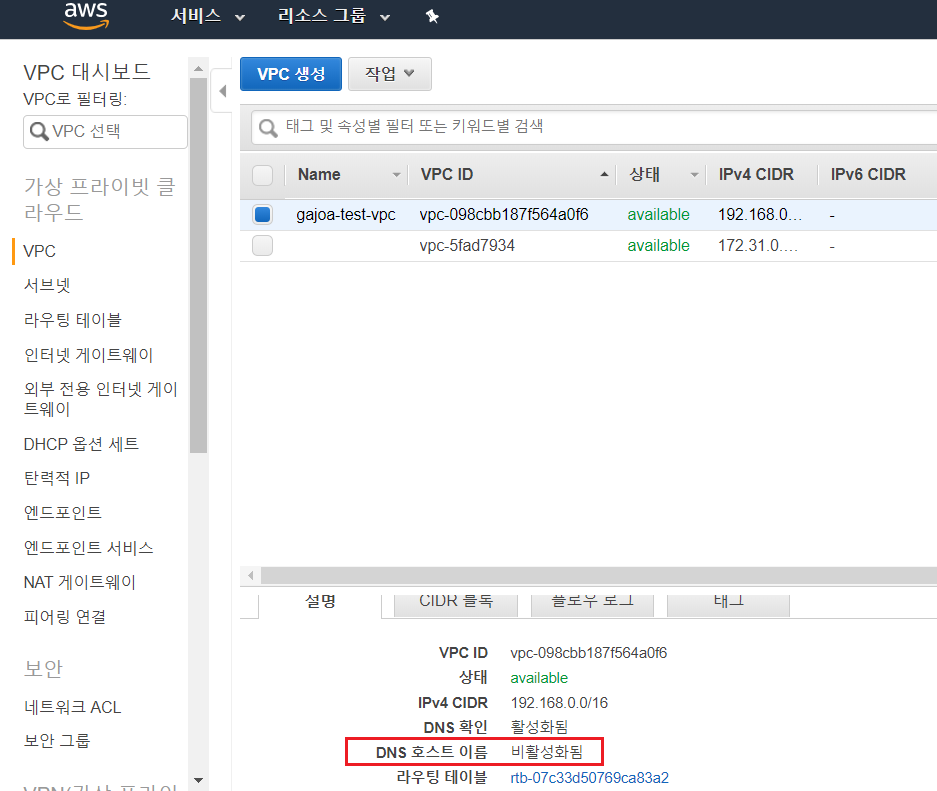Click the search magnifier icon in tag filter
The height and width of the screenshot is (791, 937).
click(x=268, y=127)
